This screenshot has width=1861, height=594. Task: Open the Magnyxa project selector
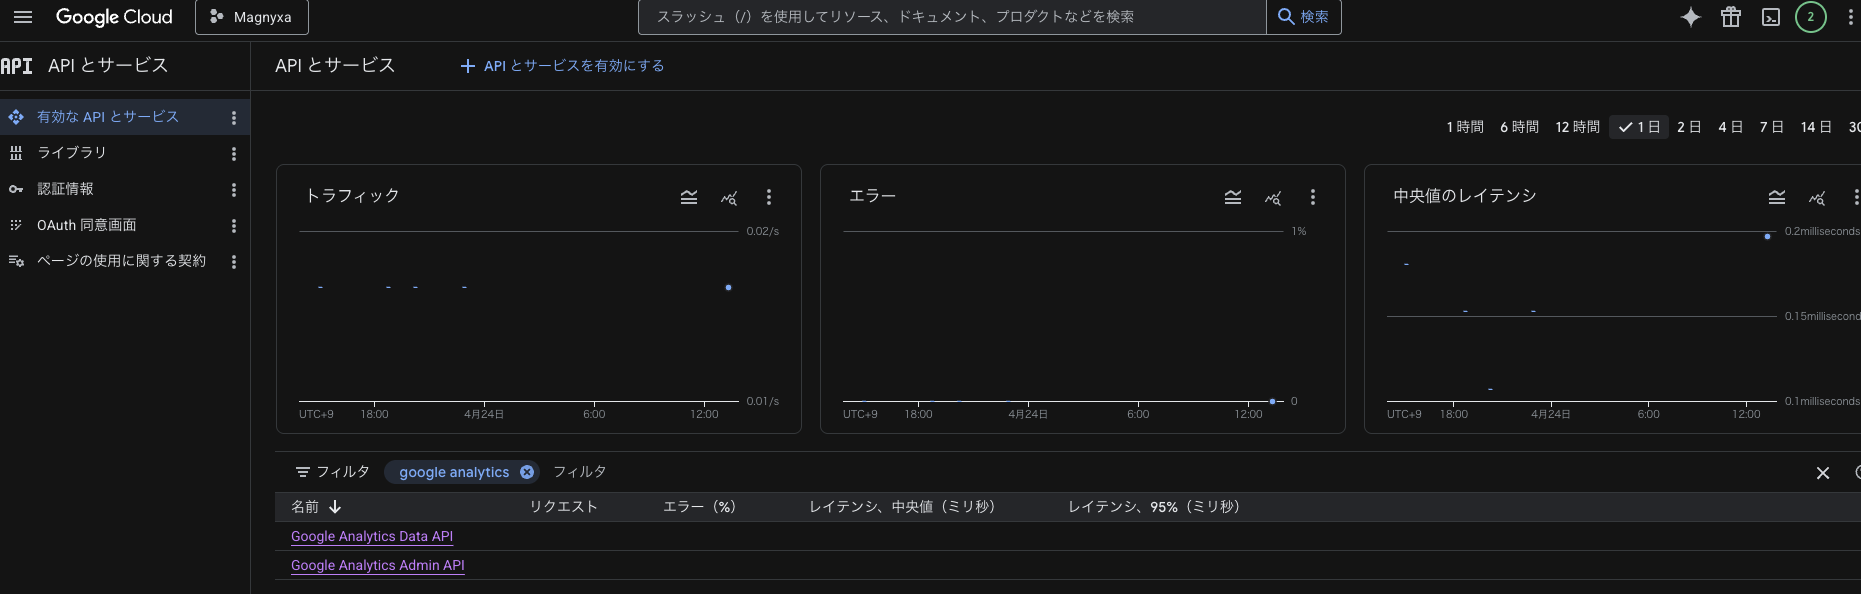(251, 17)
